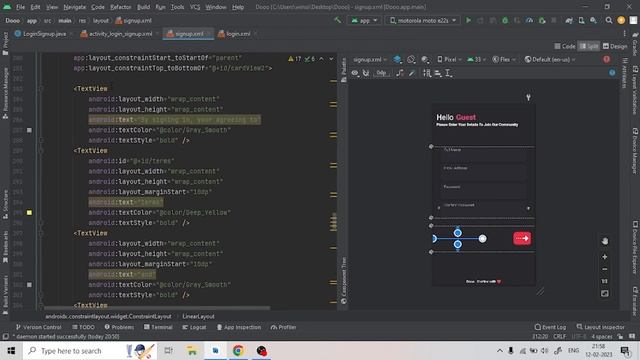This screenshot has width=640, height=360.
Task: Click the zoom to fit screen icon
Action: click(x=604, y=293)
